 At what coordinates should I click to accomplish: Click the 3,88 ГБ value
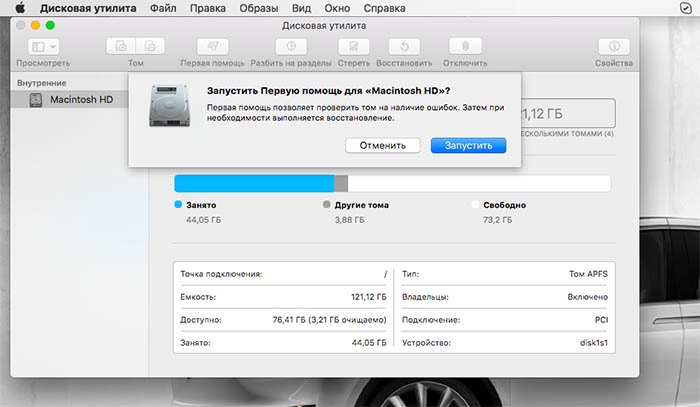click(x=350, y=220)
